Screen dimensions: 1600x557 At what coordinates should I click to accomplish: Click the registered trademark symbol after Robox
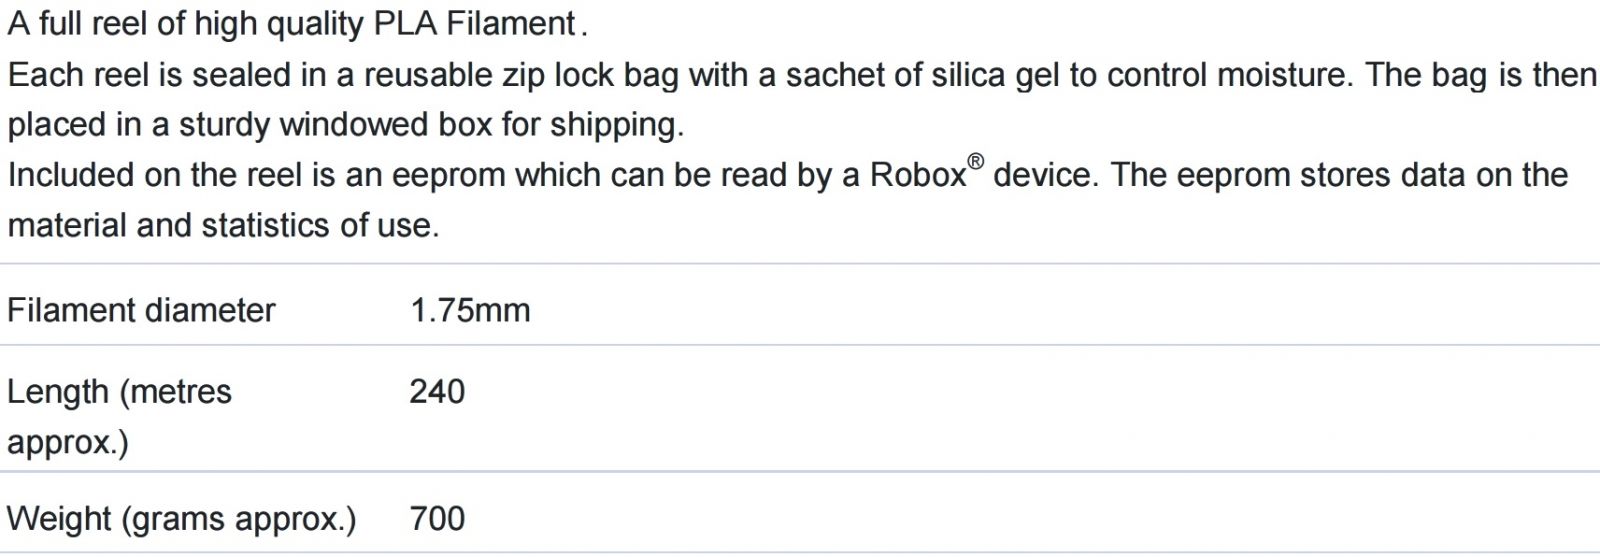click(x=976, y=161)
